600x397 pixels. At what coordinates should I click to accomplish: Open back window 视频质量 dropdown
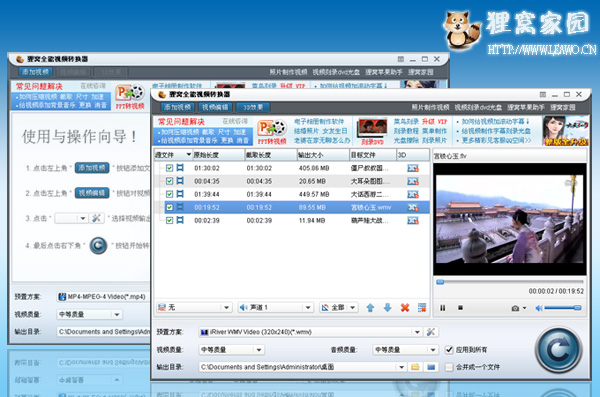tap(117, 315)
